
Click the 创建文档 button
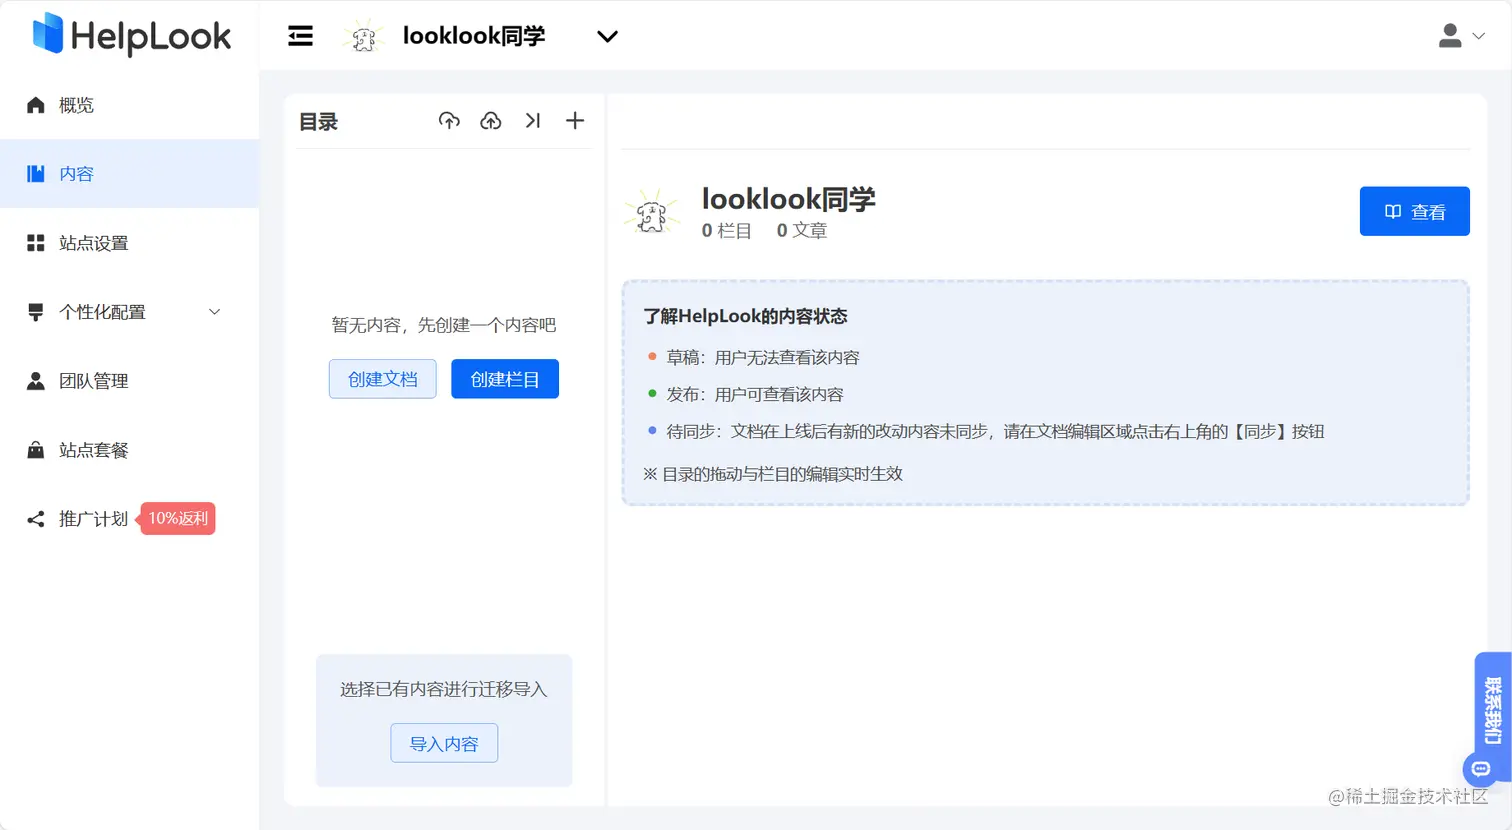(x=383, y=379)
